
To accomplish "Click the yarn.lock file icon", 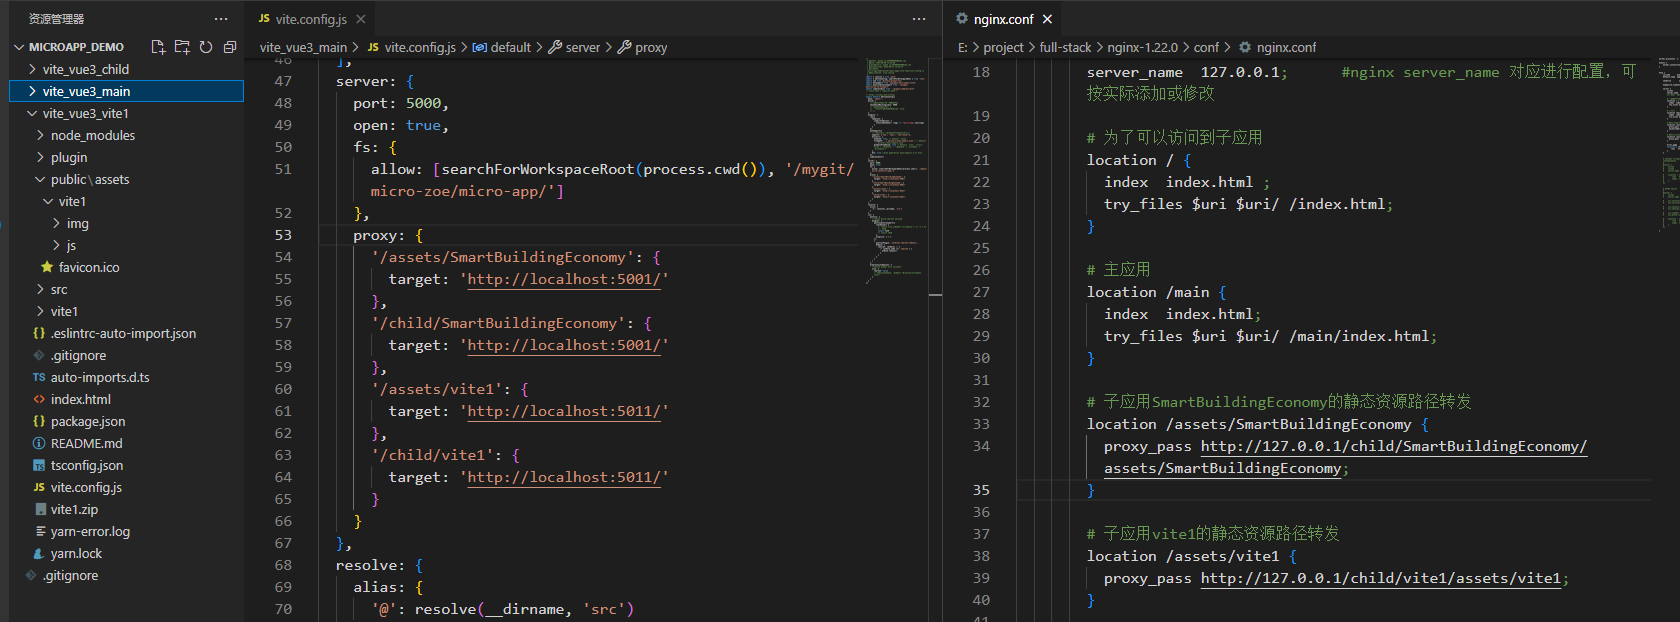I will click(39, 553).
